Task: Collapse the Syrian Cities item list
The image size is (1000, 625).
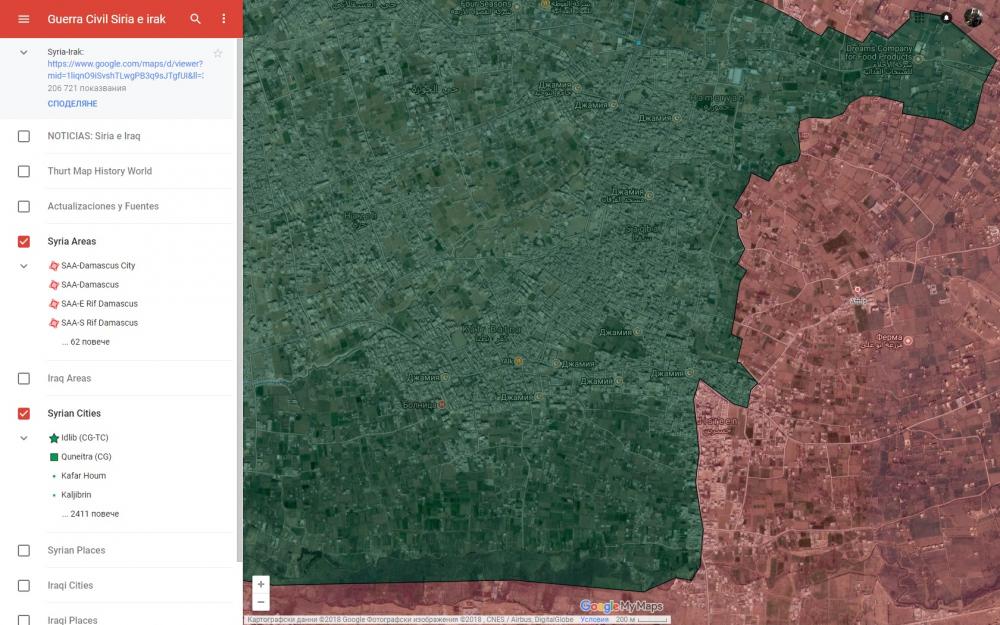Action: pyautogui.click(x=24, y=438)
